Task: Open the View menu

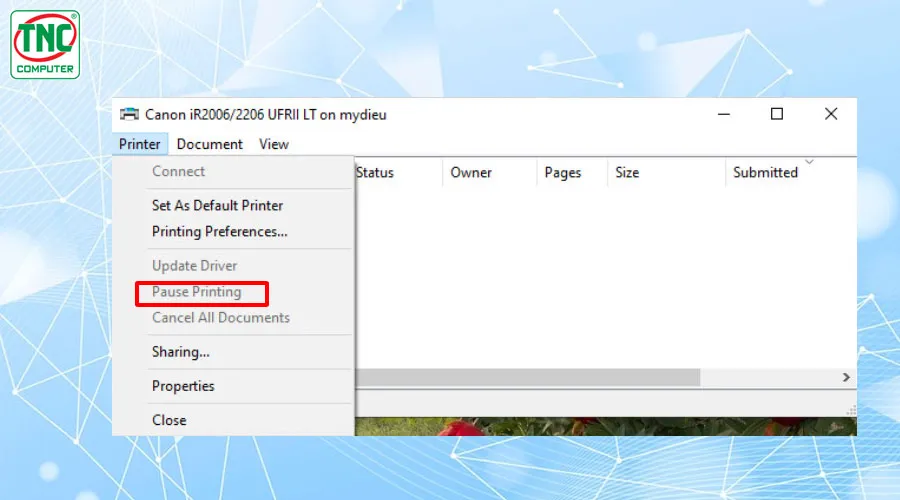Action: pyautogui.click(x=273, y=144)
